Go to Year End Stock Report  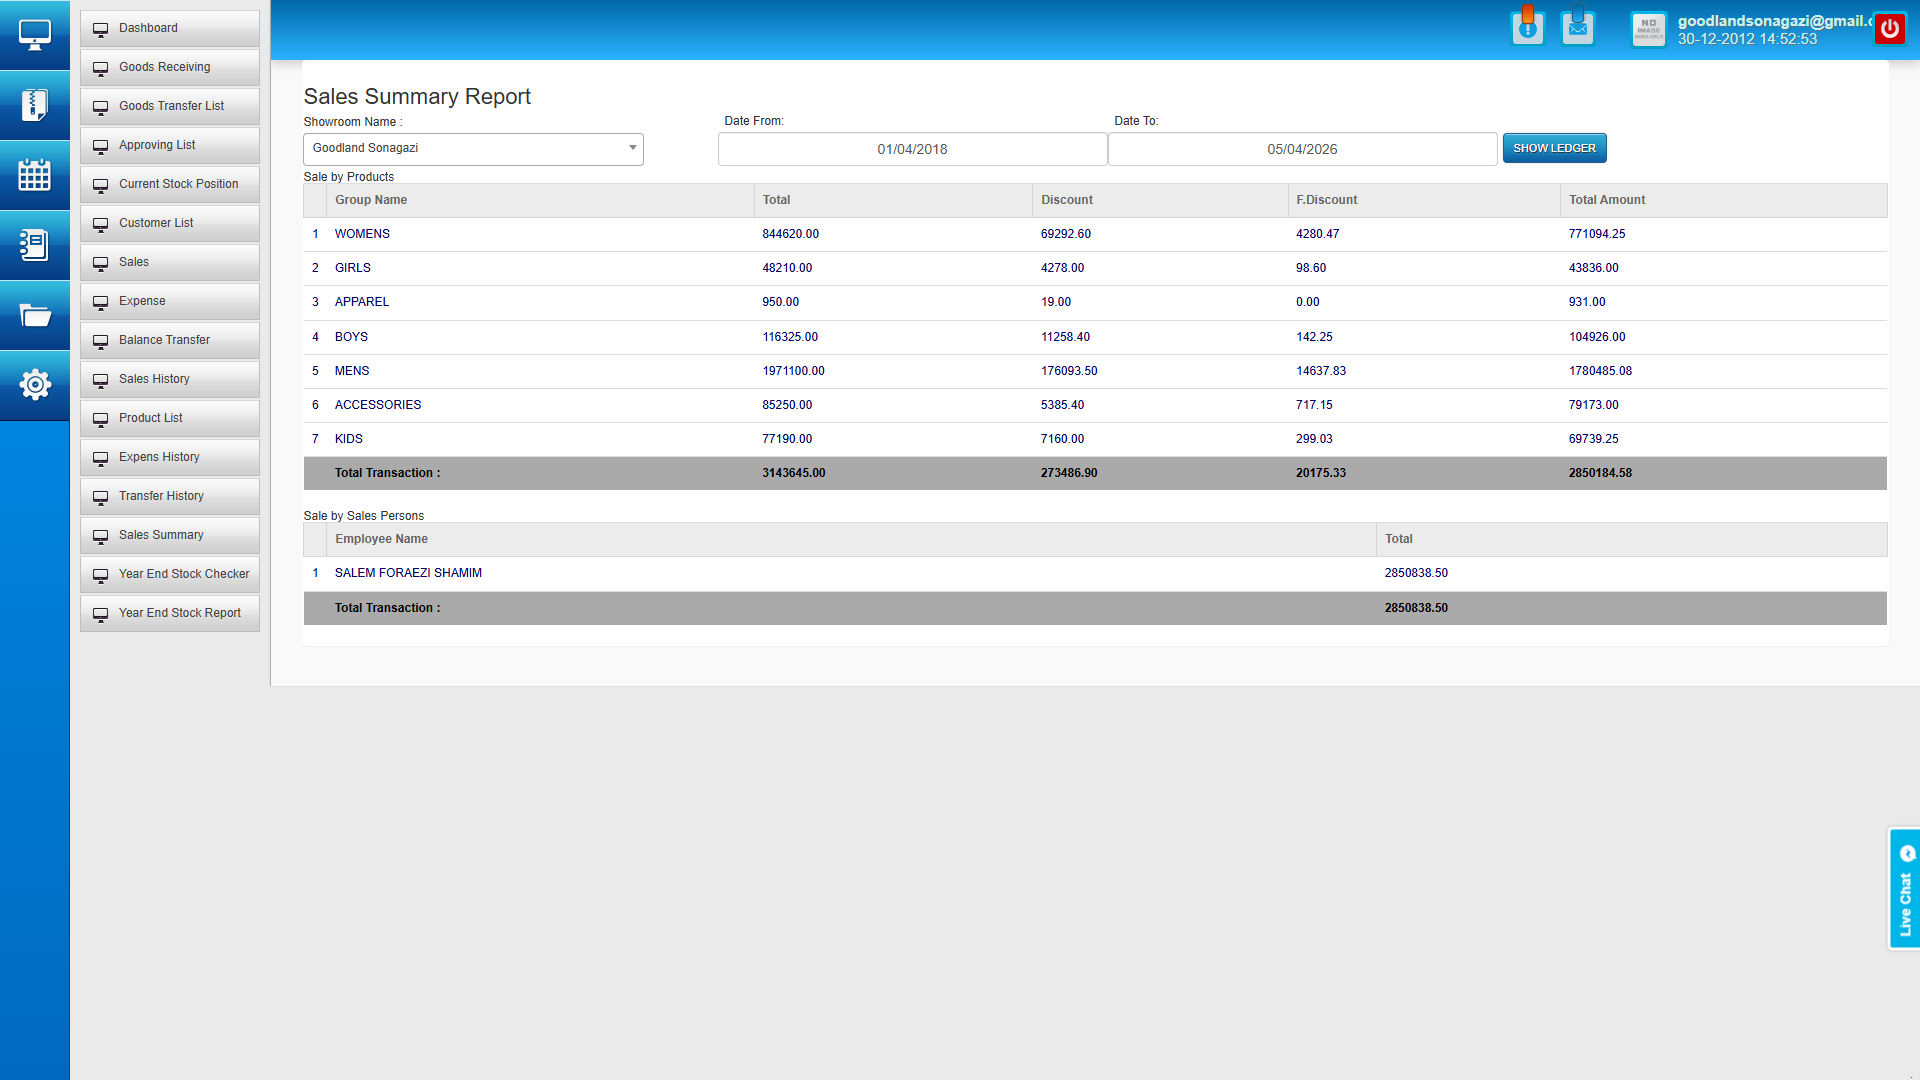(x=179, y=612)
